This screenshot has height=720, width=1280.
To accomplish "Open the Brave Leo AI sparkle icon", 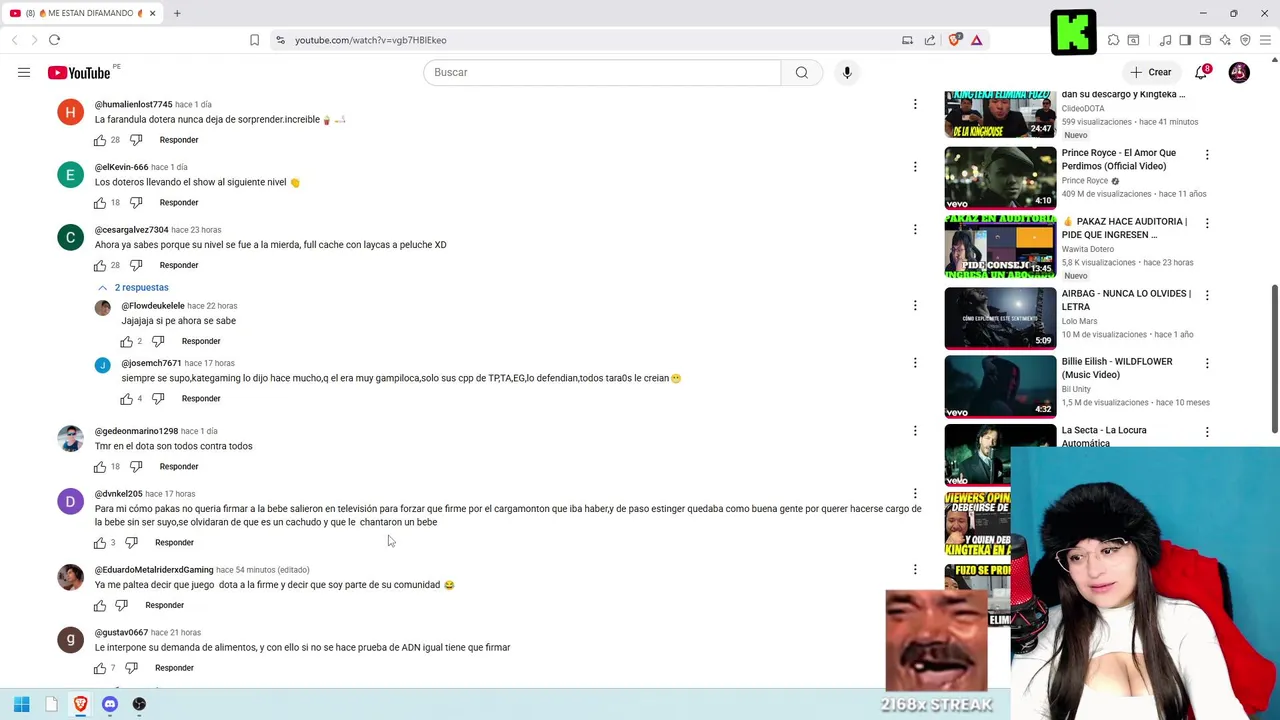I will [1225, 40].
